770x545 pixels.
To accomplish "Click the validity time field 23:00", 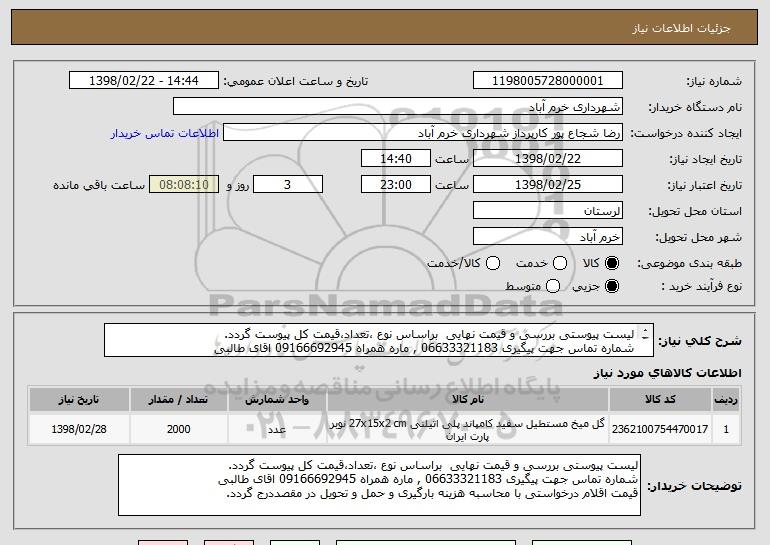I will point(396,185).
